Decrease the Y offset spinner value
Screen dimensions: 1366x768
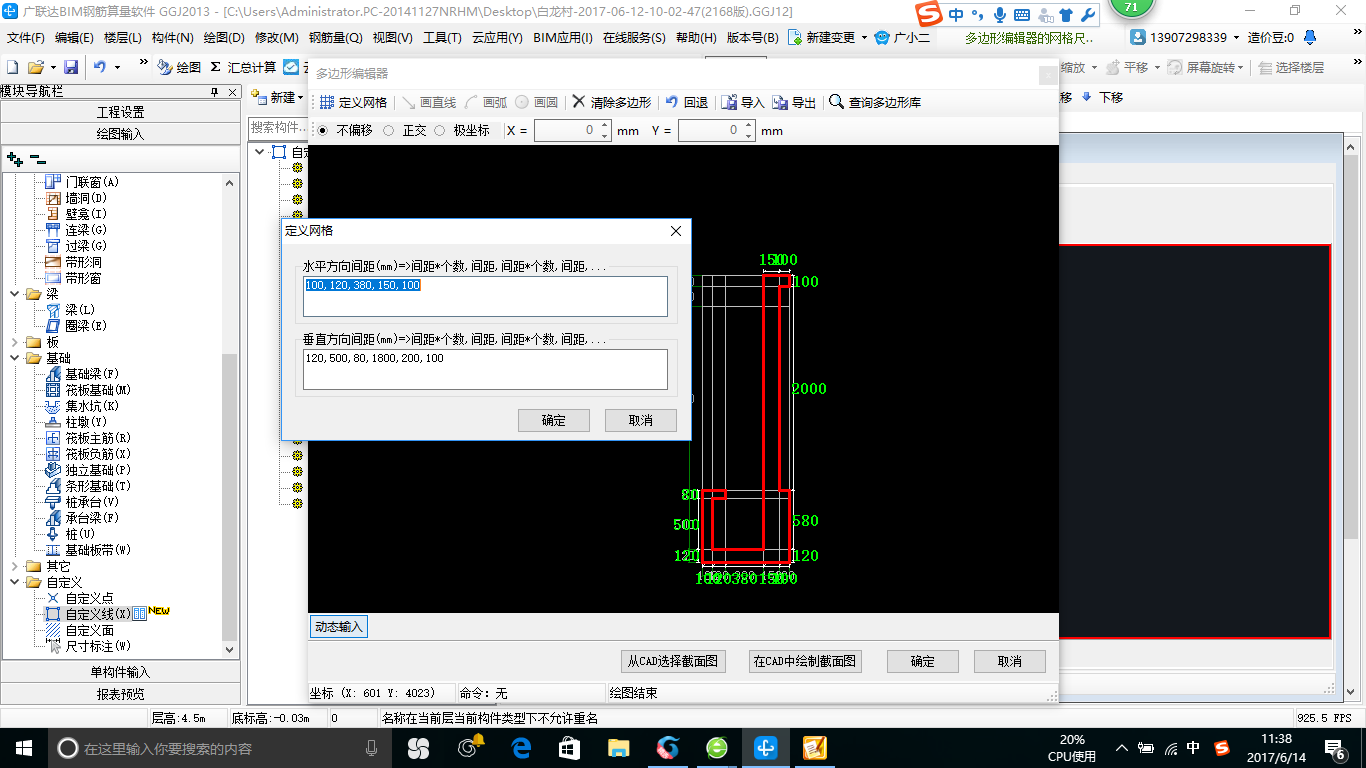coord(749,136)
